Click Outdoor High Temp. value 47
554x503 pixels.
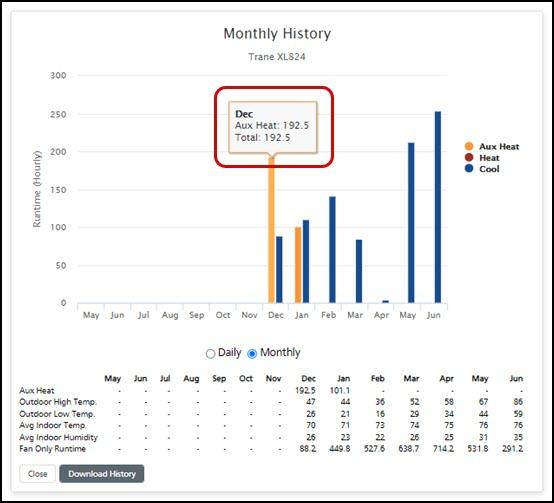311,402
